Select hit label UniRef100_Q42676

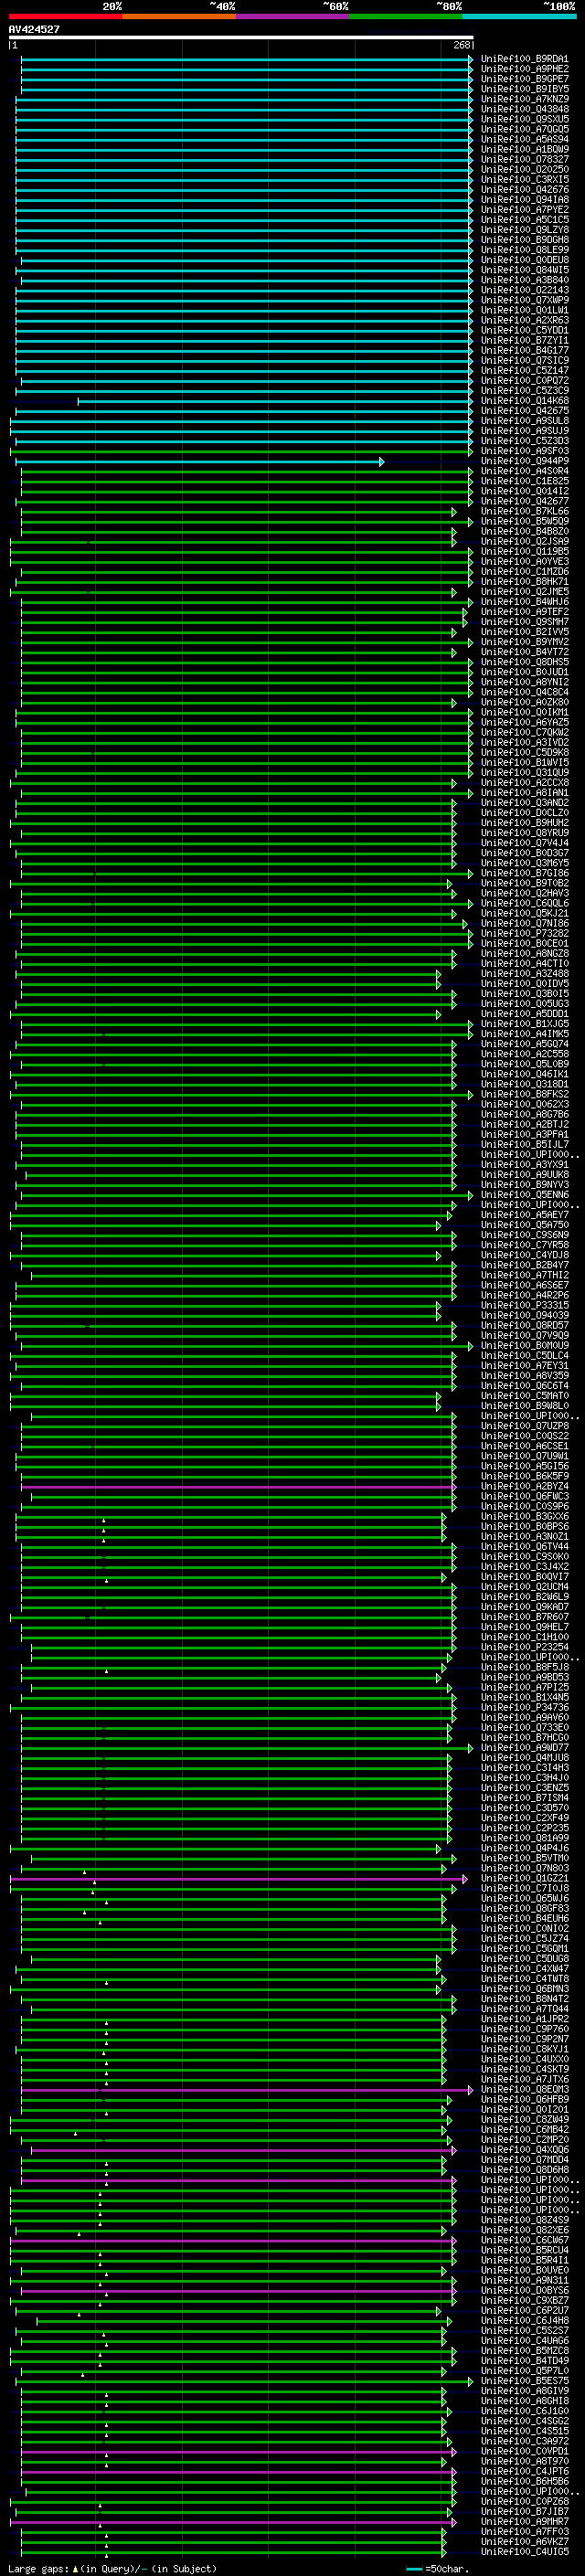pos(525,189)
